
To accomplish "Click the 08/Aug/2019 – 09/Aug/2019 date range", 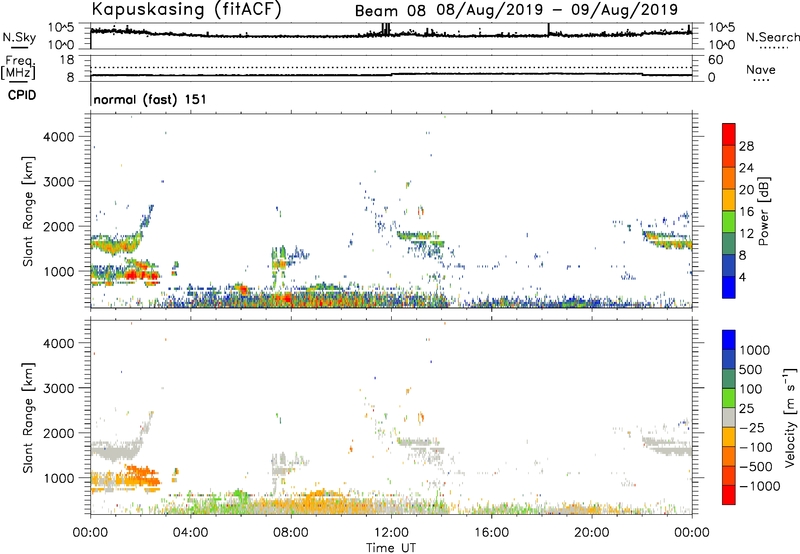I will pos(557,10).
